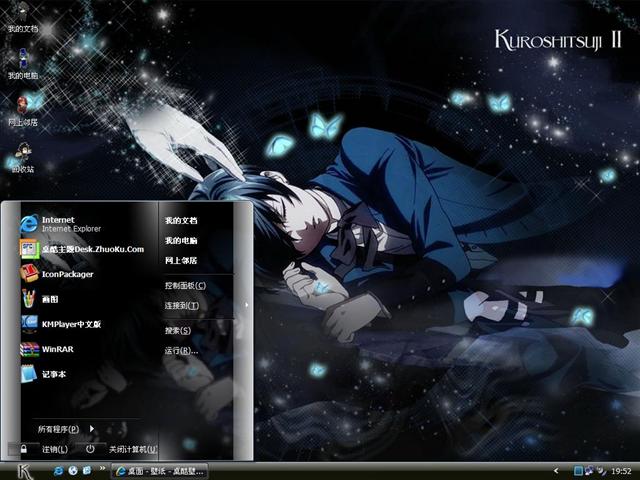This screenshot has width=640, height=480.
Task: Click Internet Explorer quick launch icon
Action: (x=58, y=471)
